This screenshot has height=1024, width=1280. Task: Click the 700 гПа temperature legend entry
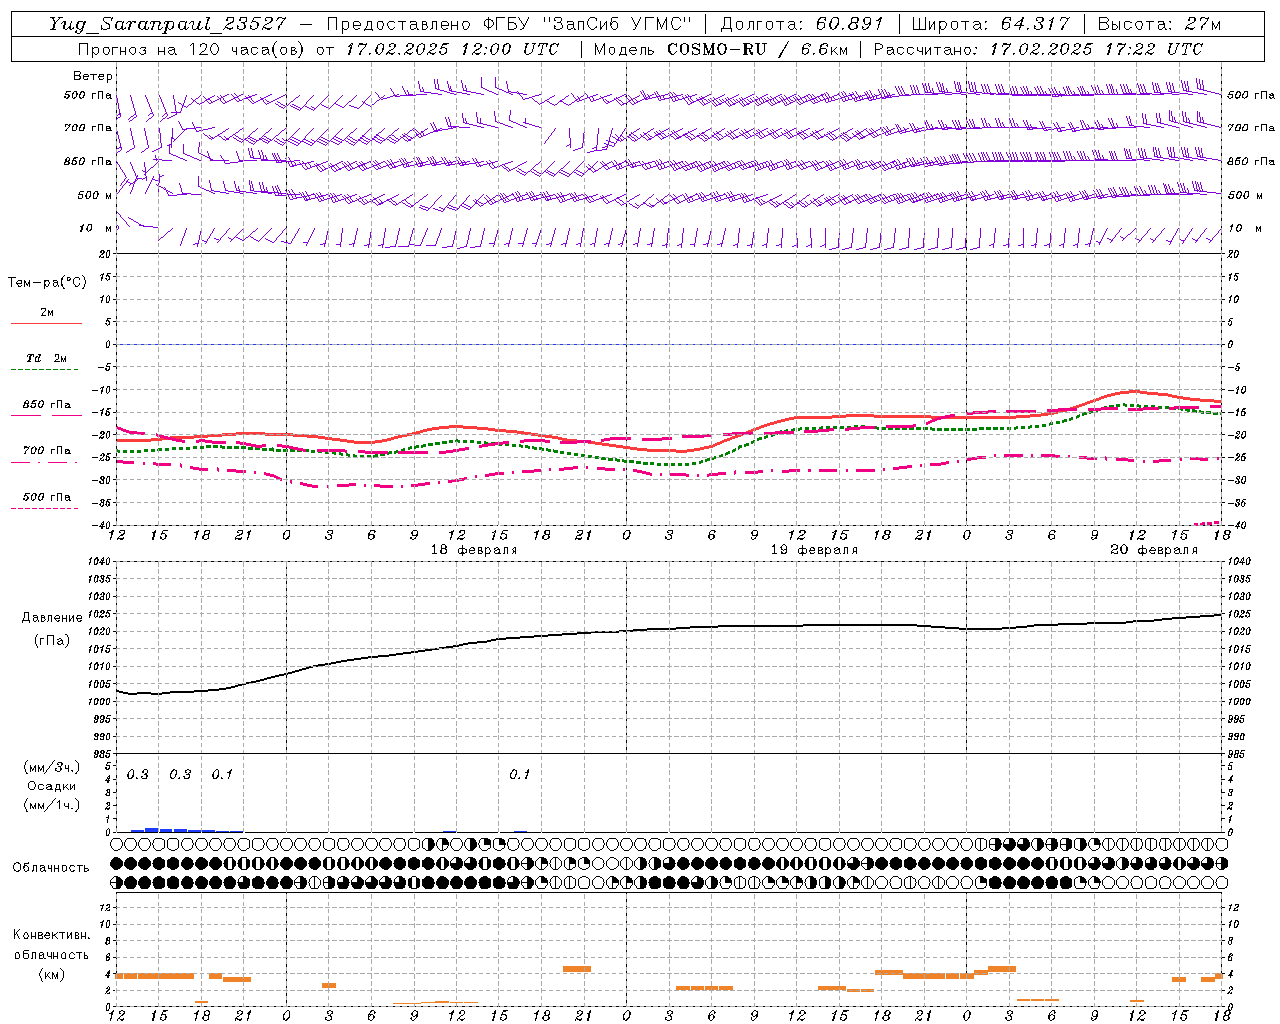point(47,451)
